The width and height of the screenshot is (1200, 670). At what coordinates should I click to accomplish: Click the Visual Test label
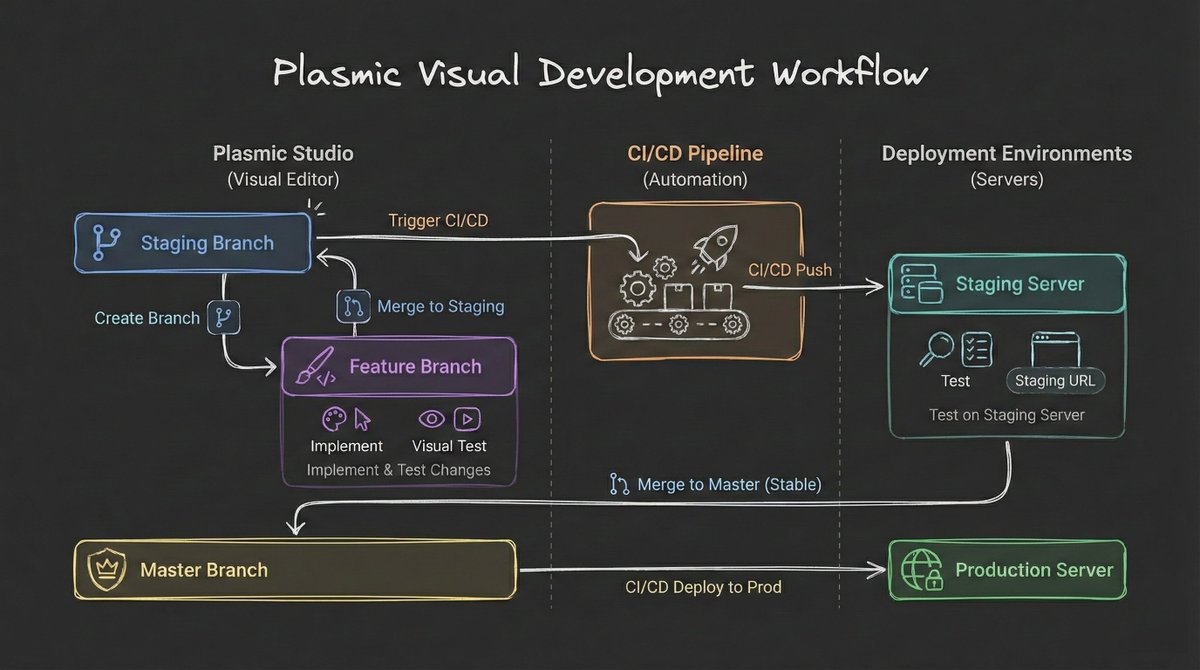point(449,446)
